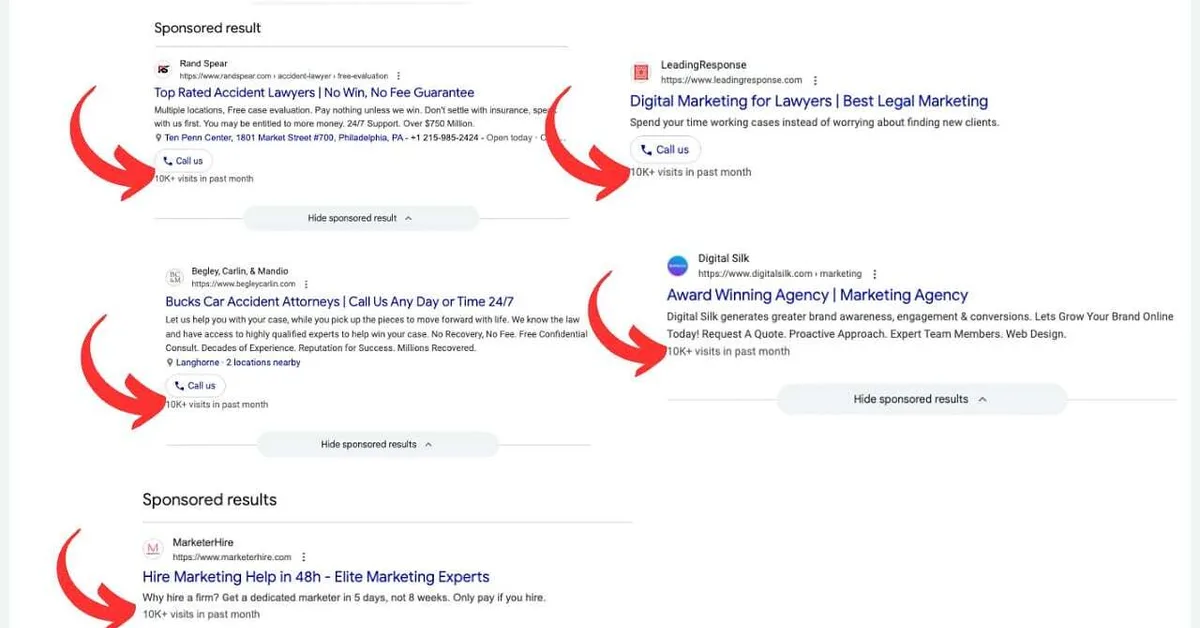The image size is (1200, 628).
Task: Click Call us button in Rand Spear ad
Action: click(183, 161)
